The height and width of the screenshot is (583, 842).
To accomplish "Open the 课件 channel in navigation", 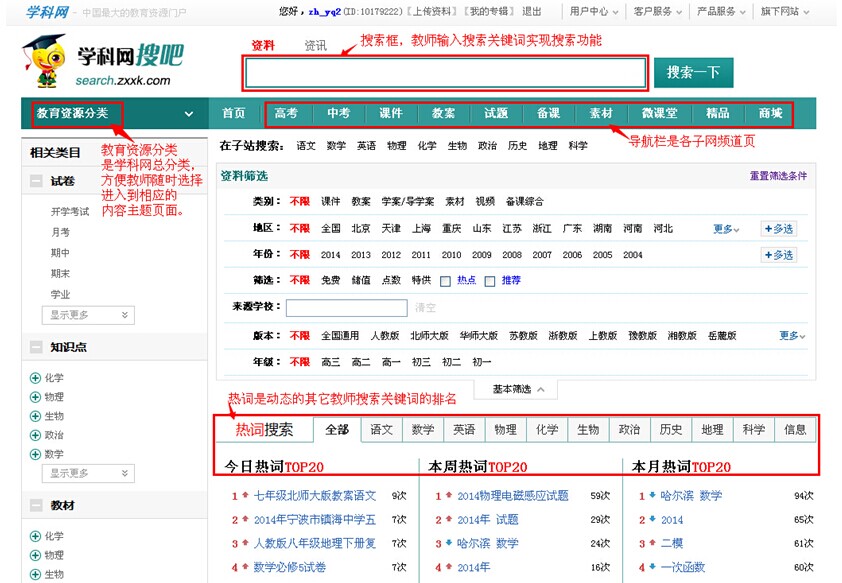I will click(391, 113).
